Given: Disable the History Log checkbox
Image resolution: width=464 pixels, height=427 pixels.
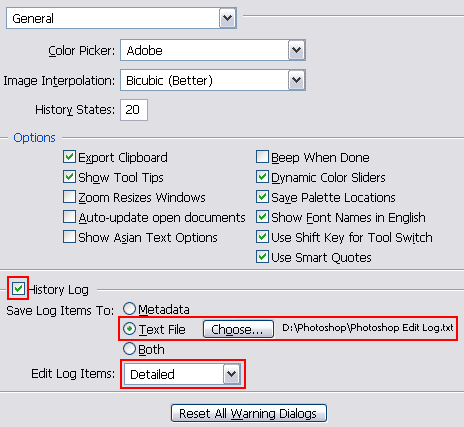Looking at the screenshot, I should tap(18, 288).
